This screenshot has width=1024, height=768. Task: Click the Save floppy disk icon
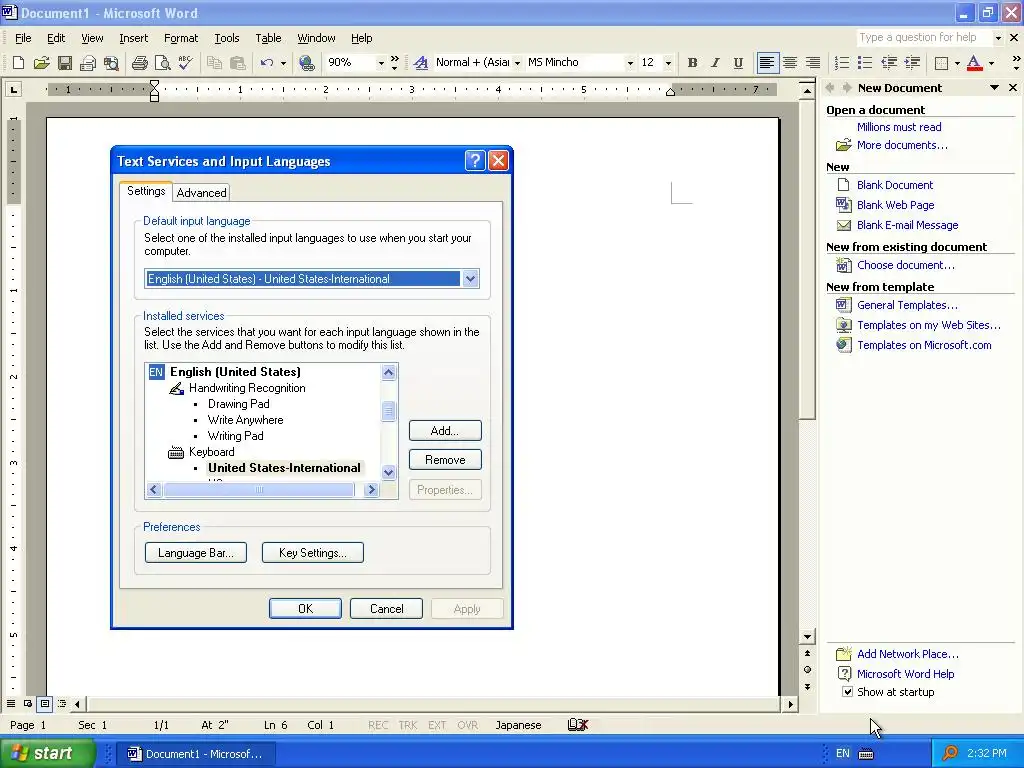(65, 63)
